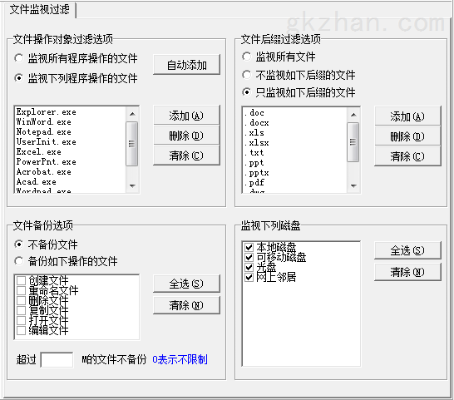454x400 pixels.
Task: Select 监视所有程序操作的文件 radio option
Action: pos(19,58)
